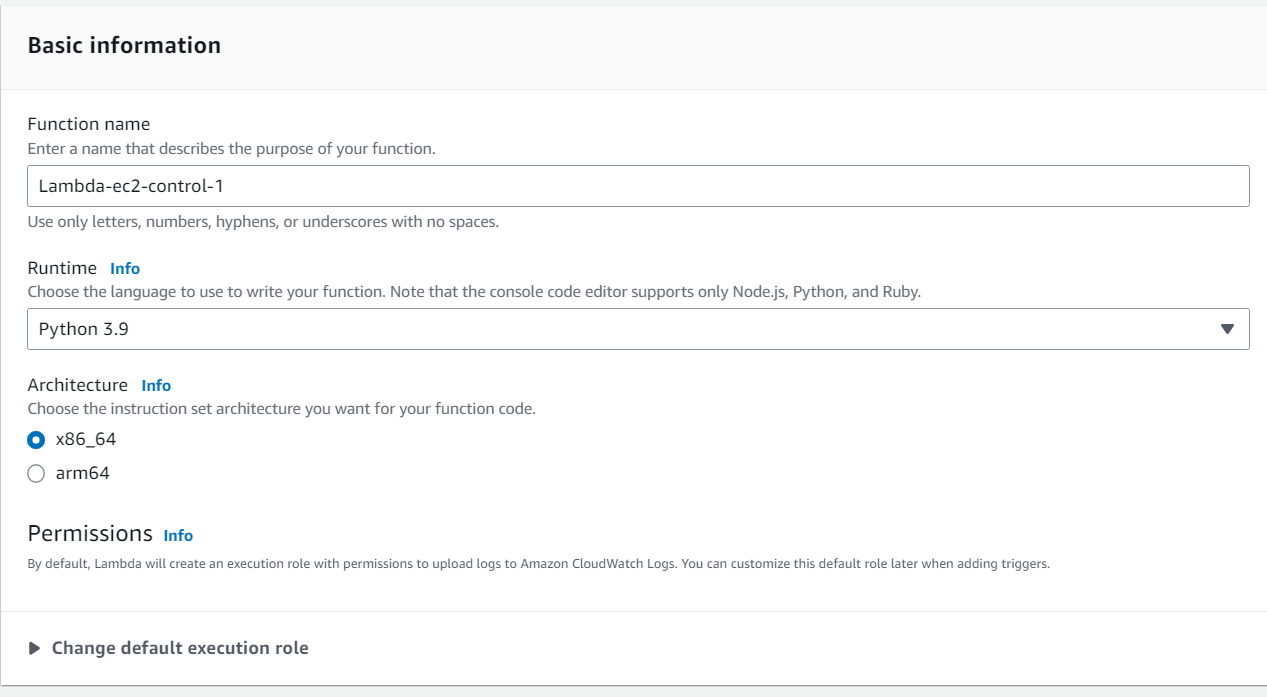Select the arm64 radio button
Image resolution: width=1267 pixels, height=697 pixels.
tap(36, 474)
